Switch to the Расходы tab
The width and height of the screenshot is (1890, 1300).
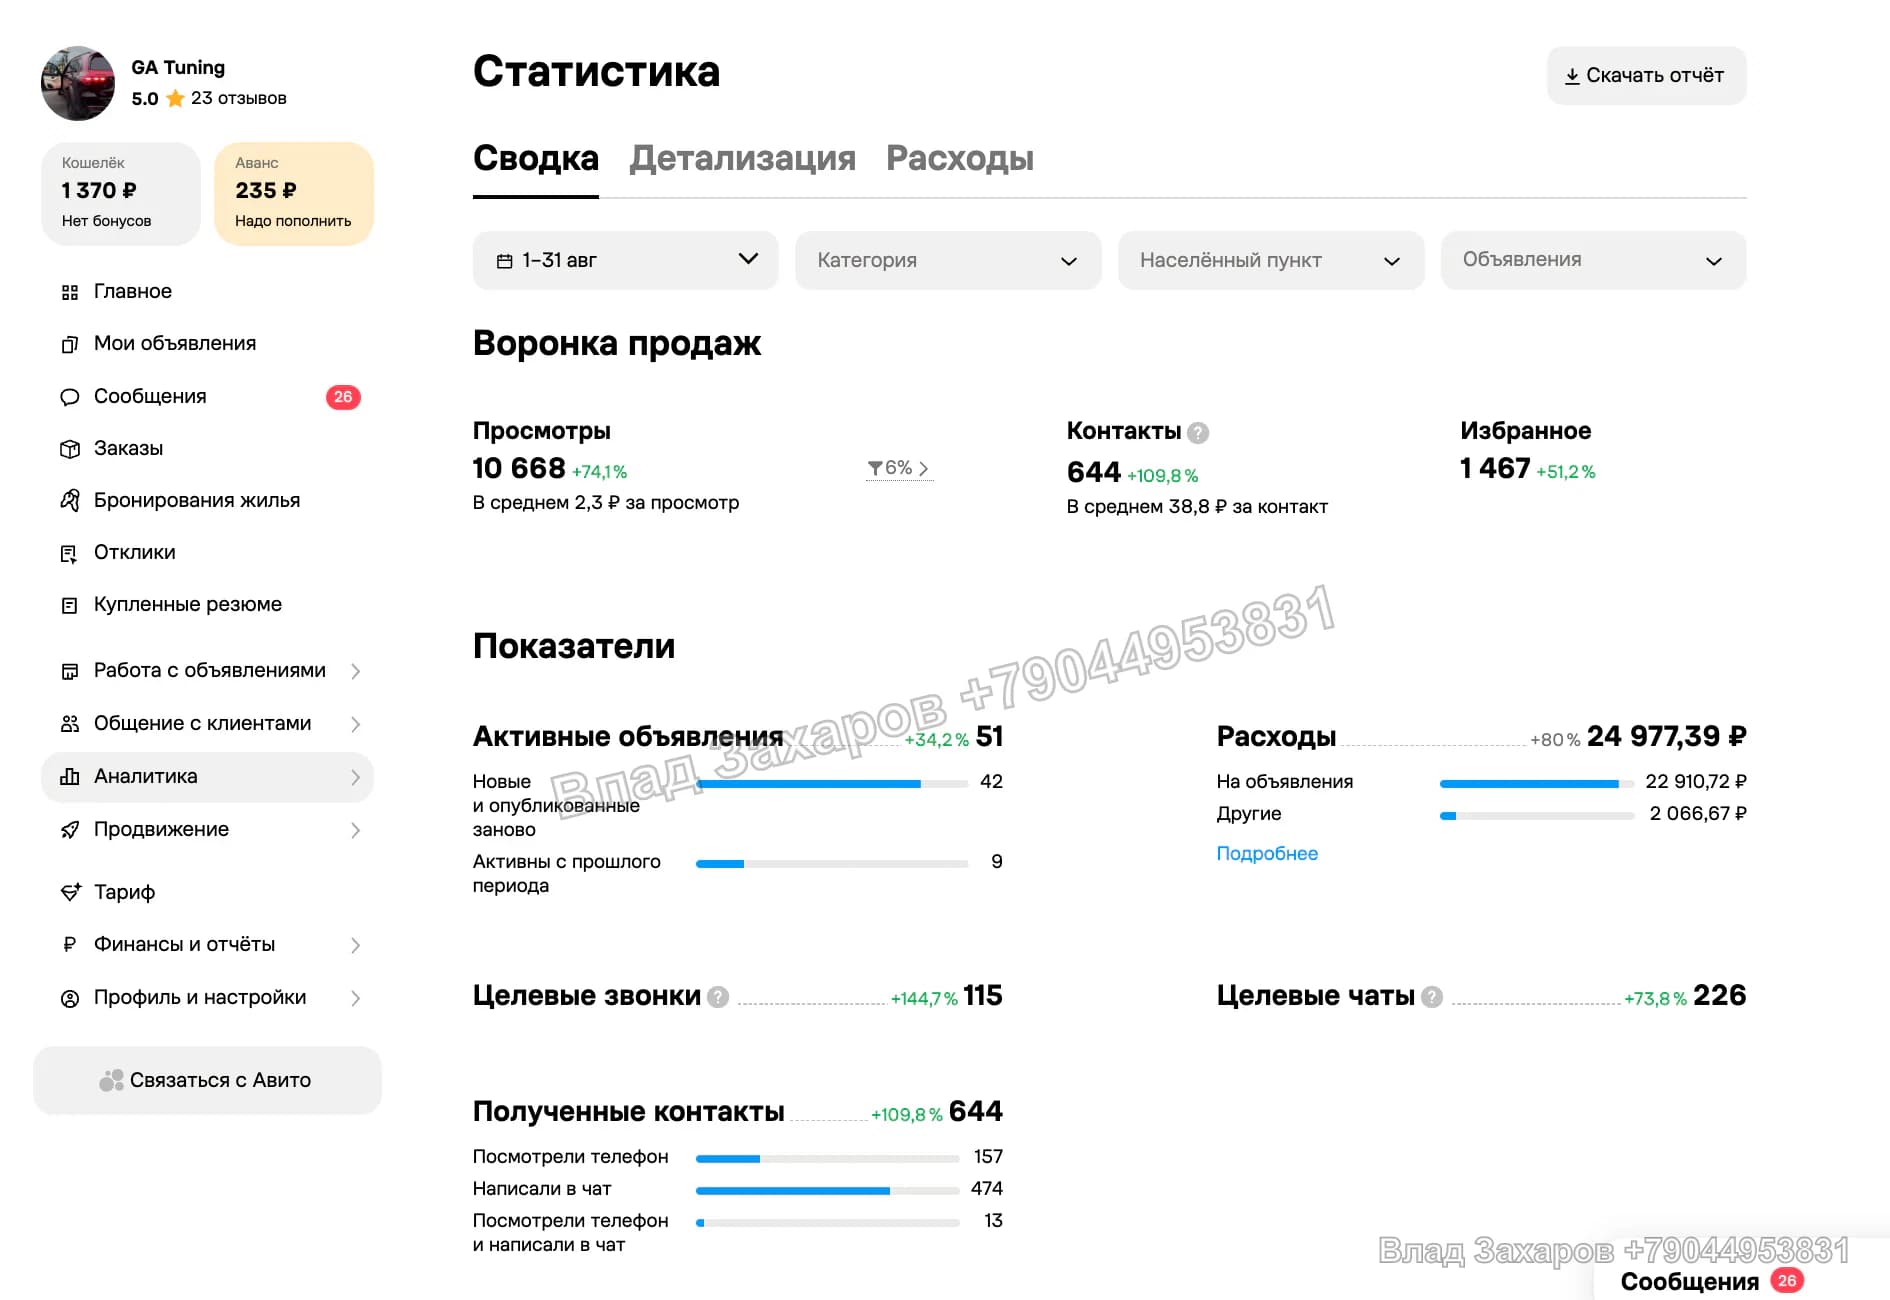(960, 158)
